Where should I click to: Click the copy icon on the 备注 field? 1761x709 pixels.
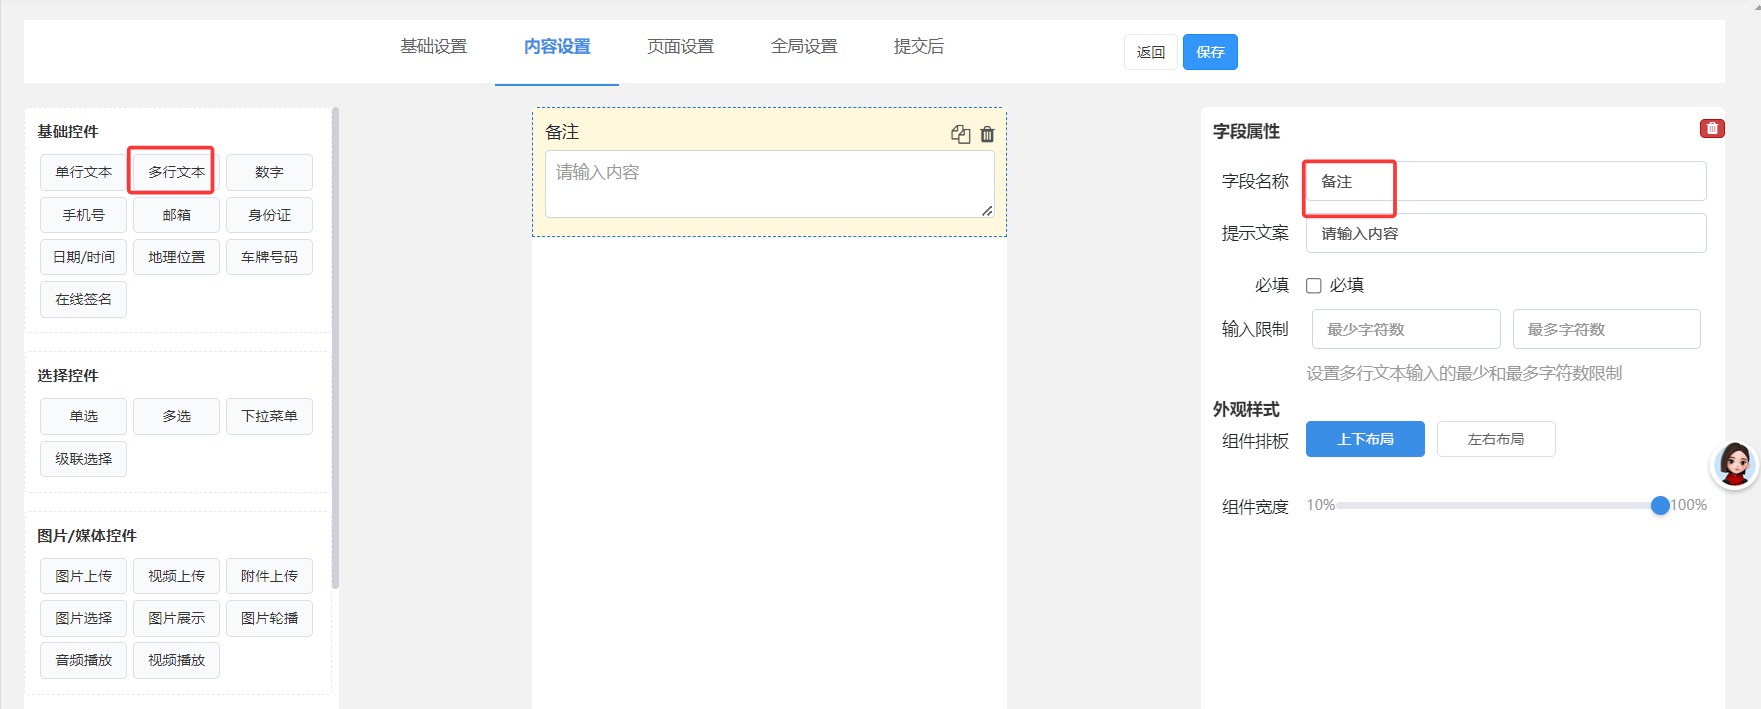[960, 134]
